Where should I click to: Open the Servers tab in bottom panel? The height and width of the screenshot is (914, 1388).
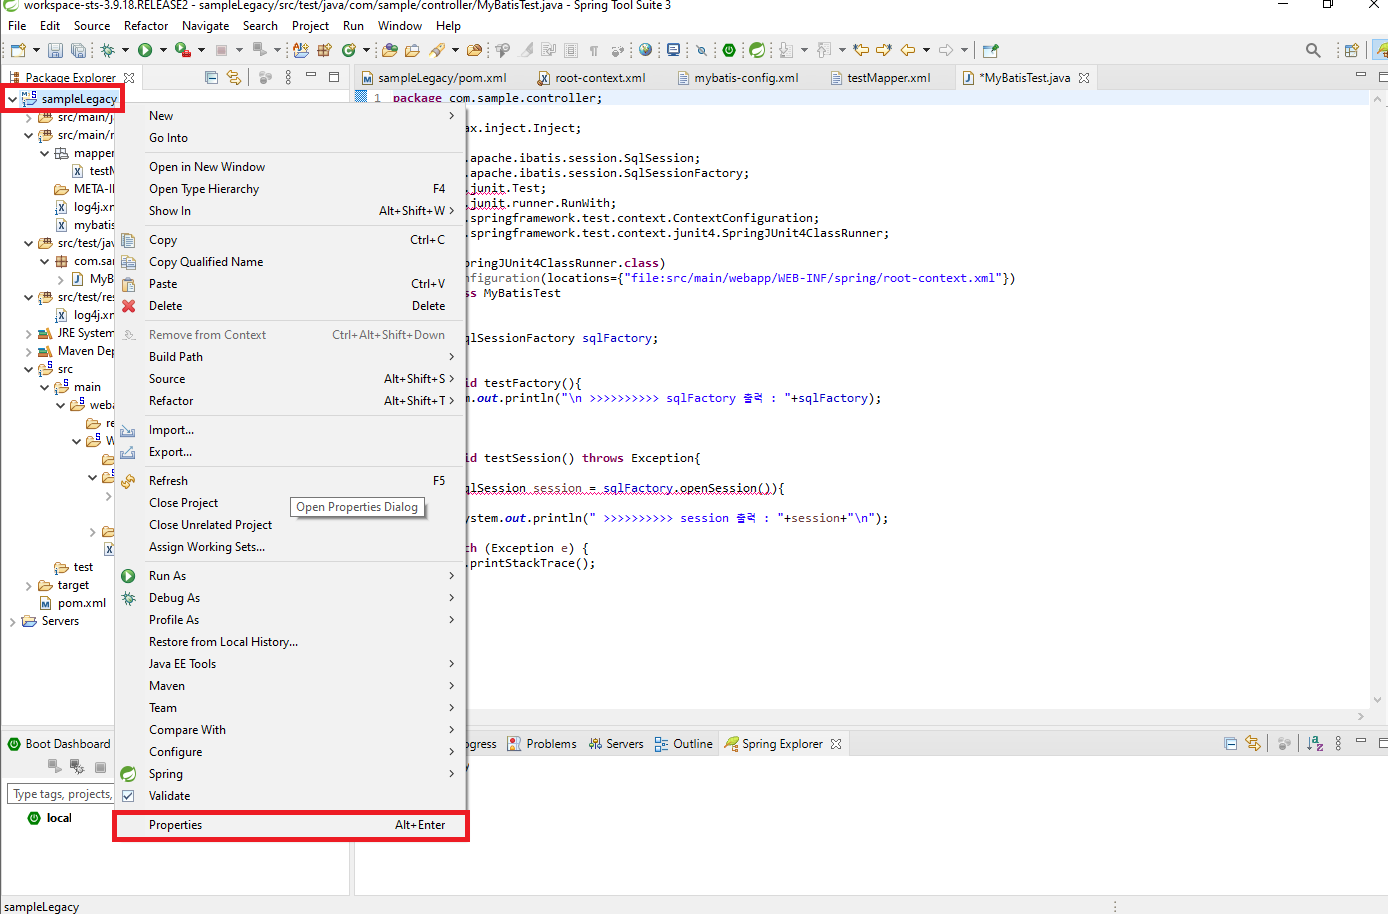pyautogui.click(x=616, y=744)
